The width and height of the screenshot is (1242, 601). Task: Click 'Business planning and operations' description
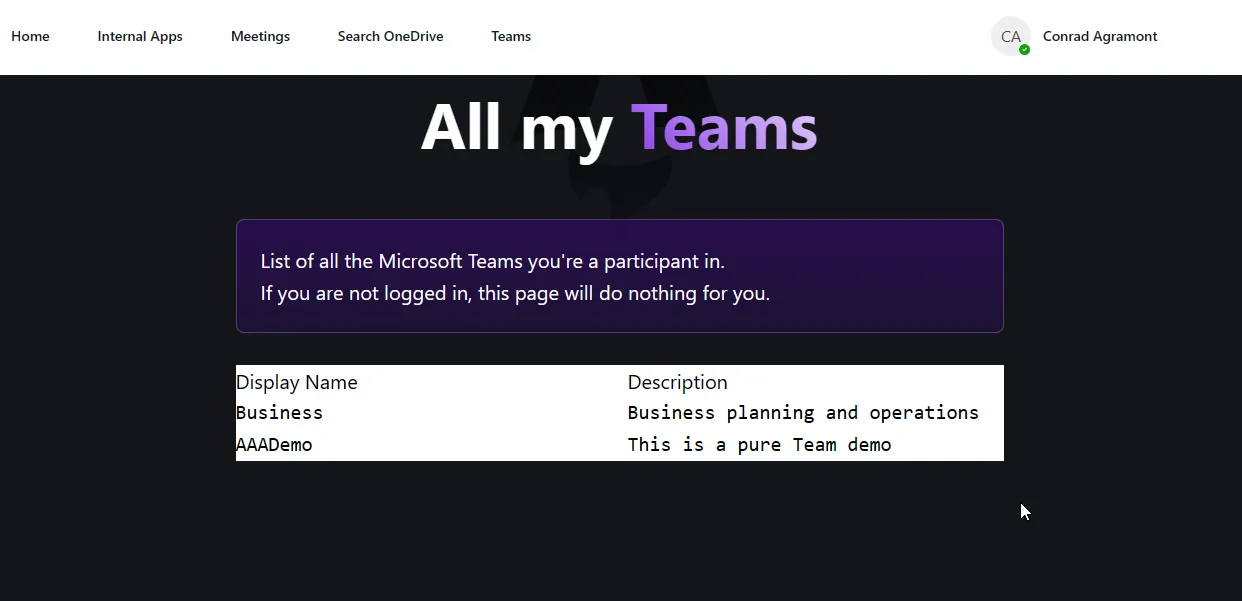pos(803,413)
